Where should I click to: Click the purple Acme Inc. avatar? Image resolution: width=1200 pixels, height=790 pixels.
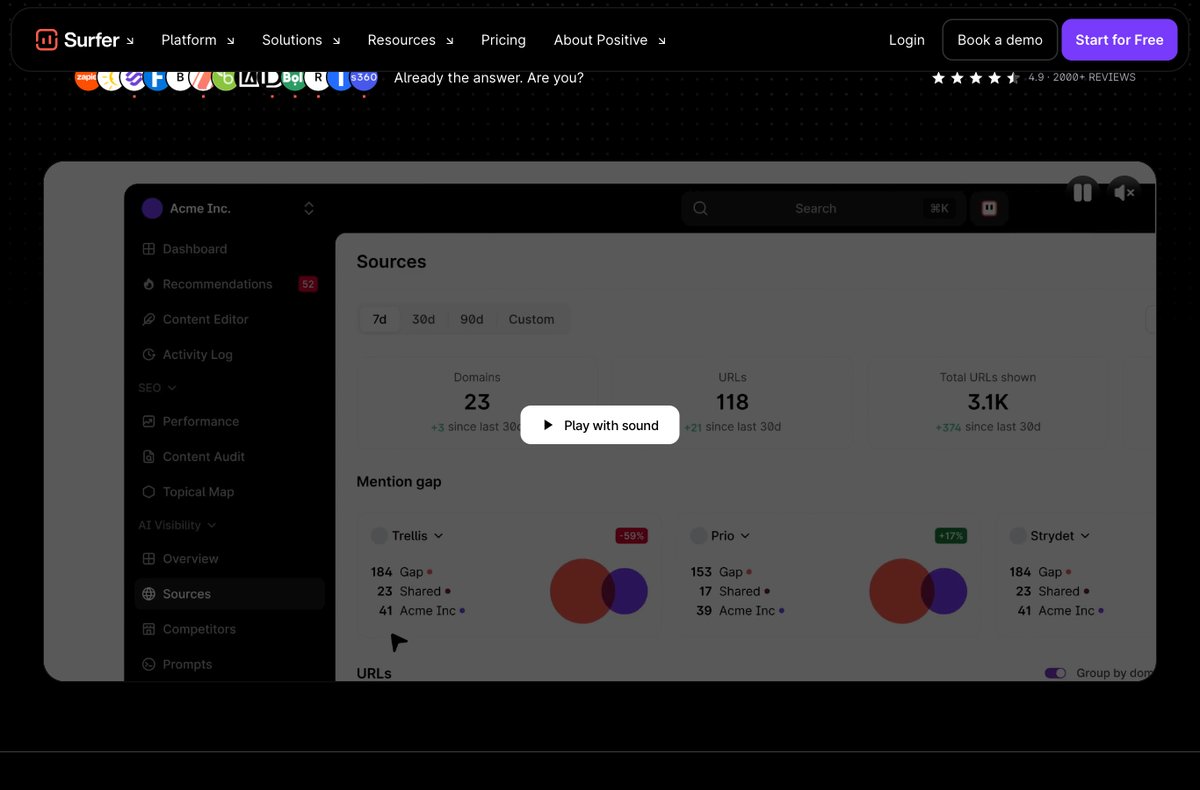point(152,208)
